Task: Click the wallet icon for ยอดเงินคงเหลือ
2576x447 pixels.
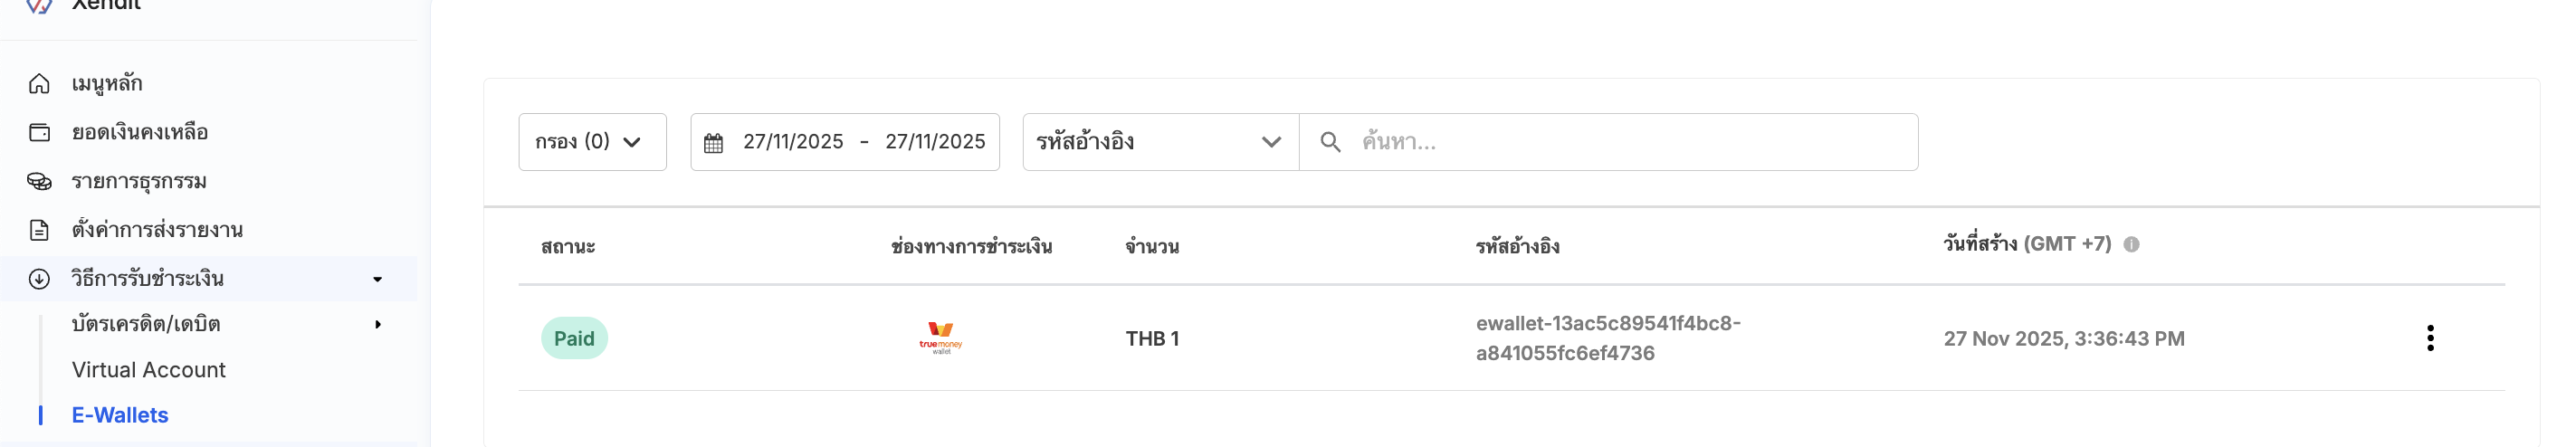Action: [x=39, y=132]
